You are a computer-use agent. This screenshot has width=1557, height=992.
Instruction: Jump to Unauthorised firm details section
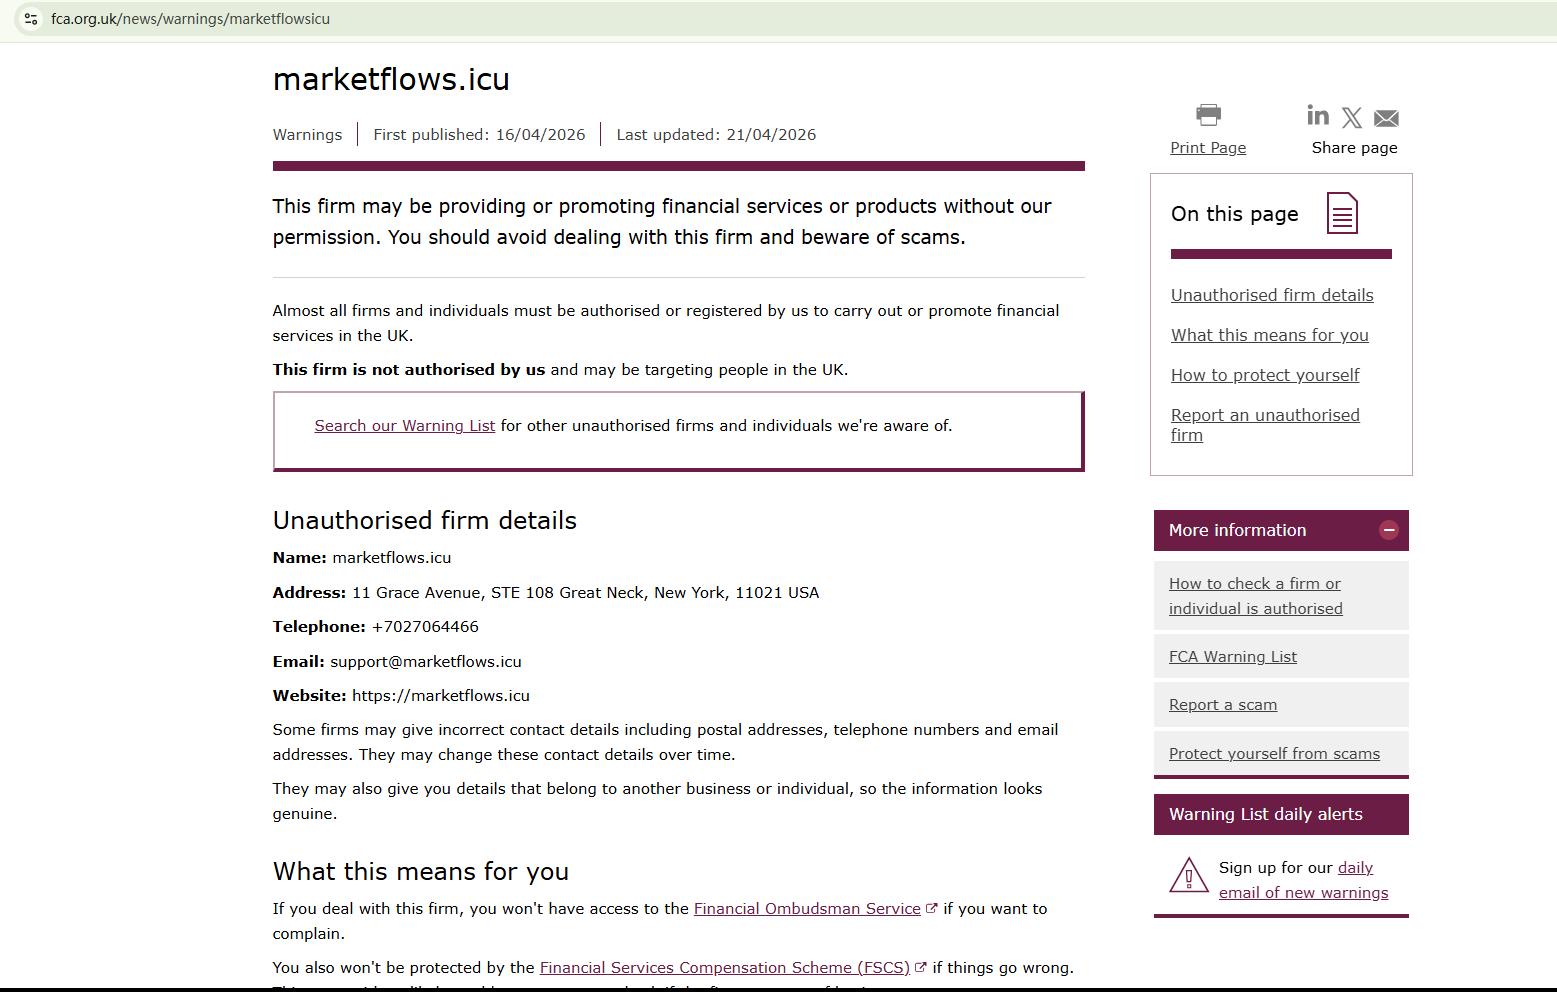pyautogui.click(x=1272, y=295)
